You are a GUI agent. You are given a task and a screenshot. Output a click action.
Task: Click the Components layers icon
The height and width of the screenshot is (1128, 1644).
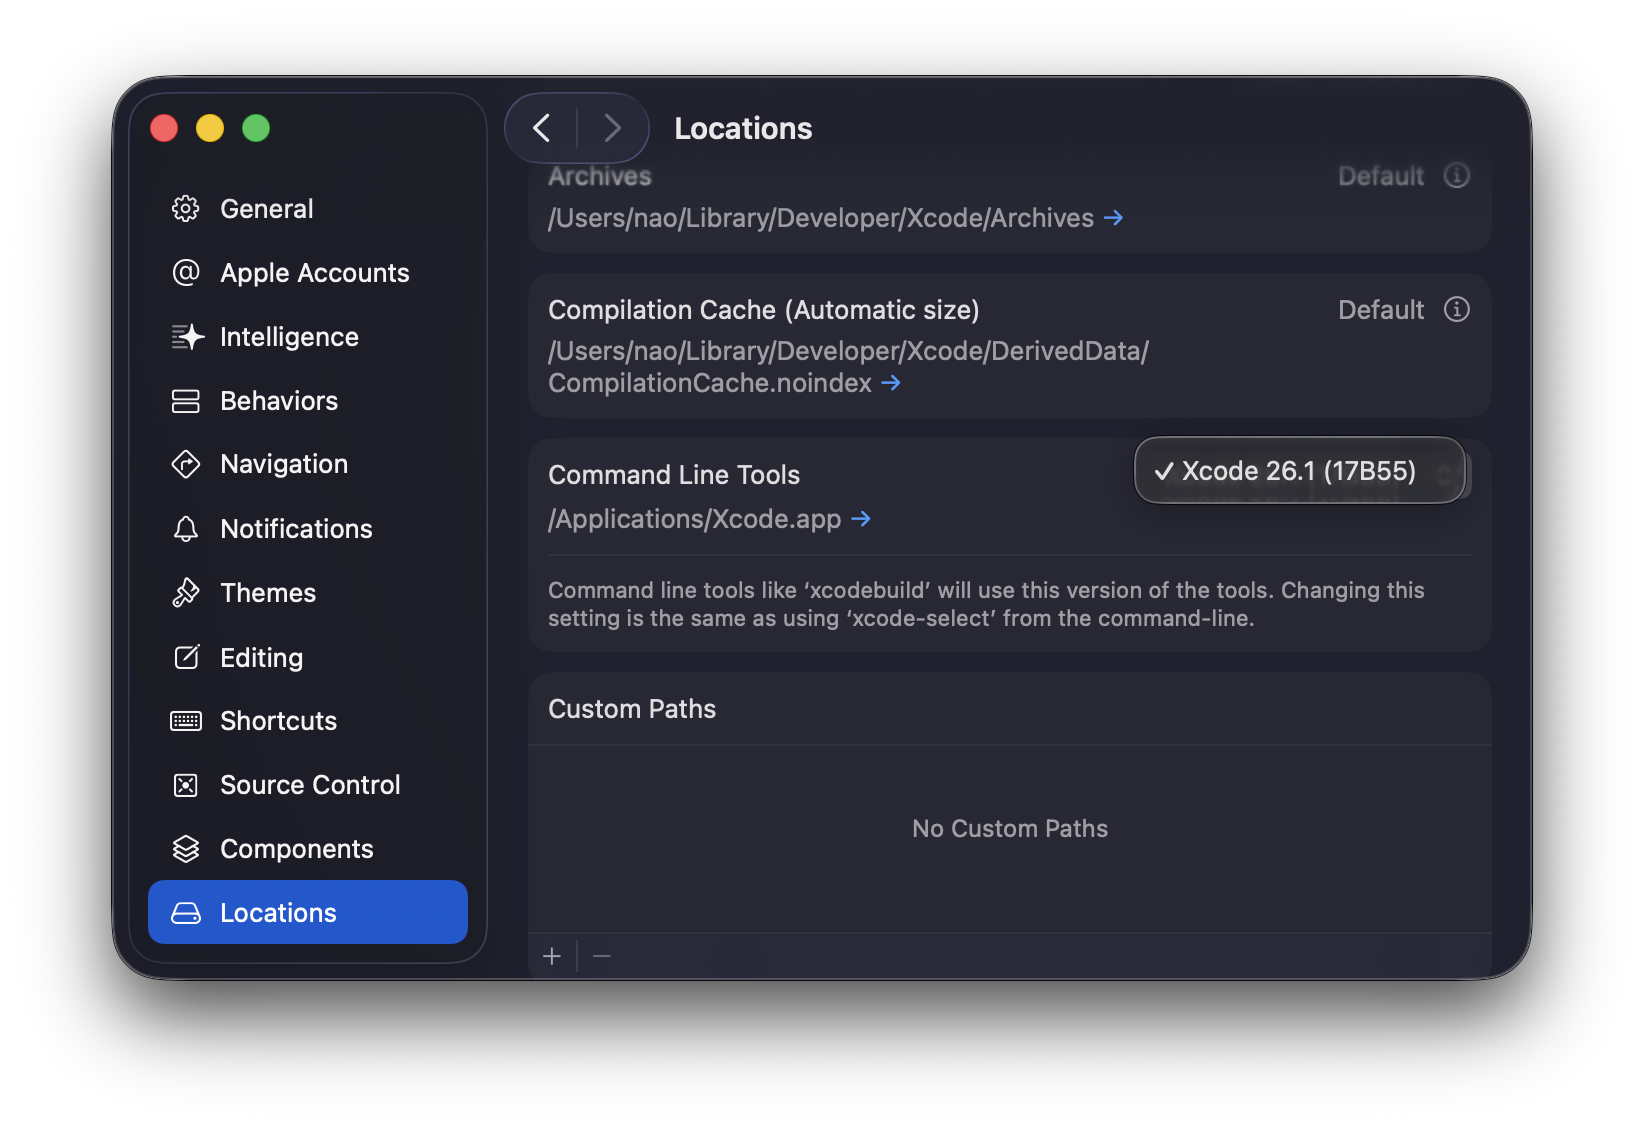pos(186,849)
